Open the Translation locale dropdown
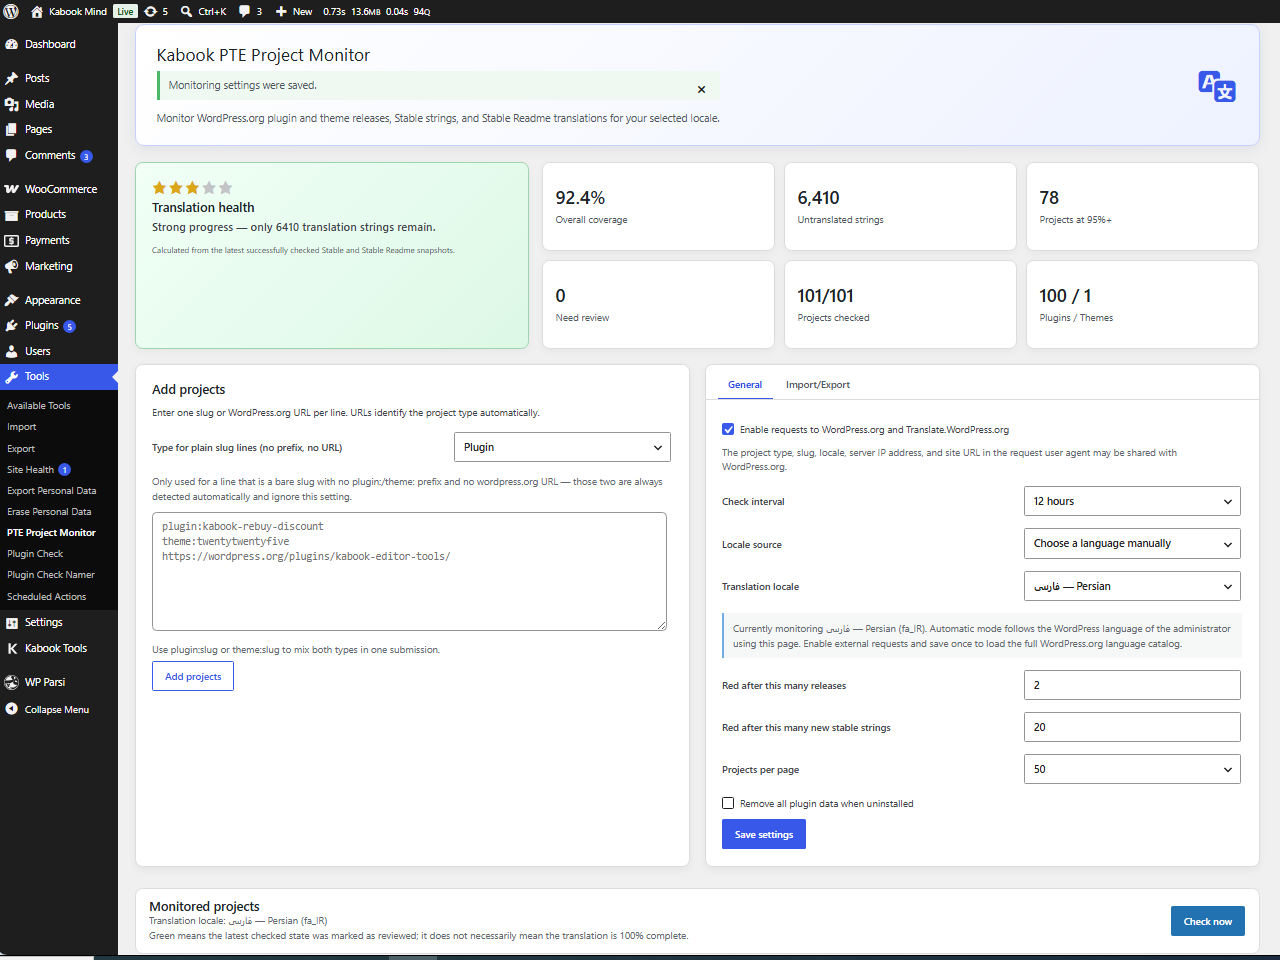This screenshot has width=1280, height=960. (1132, 586)
